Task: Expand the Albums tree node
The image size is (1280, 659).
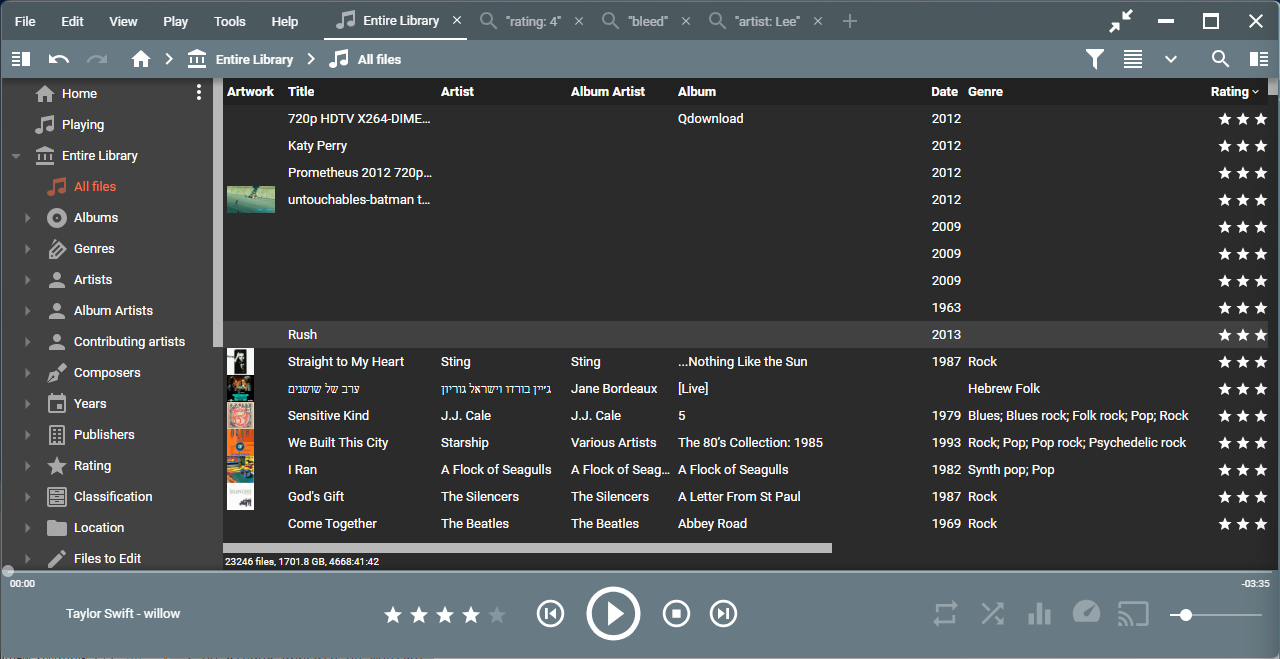Action: pos(27,218)
